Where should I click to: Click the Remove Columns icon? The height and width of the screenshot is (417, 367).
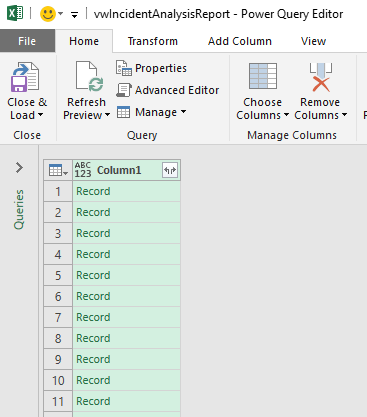[320, 77]
